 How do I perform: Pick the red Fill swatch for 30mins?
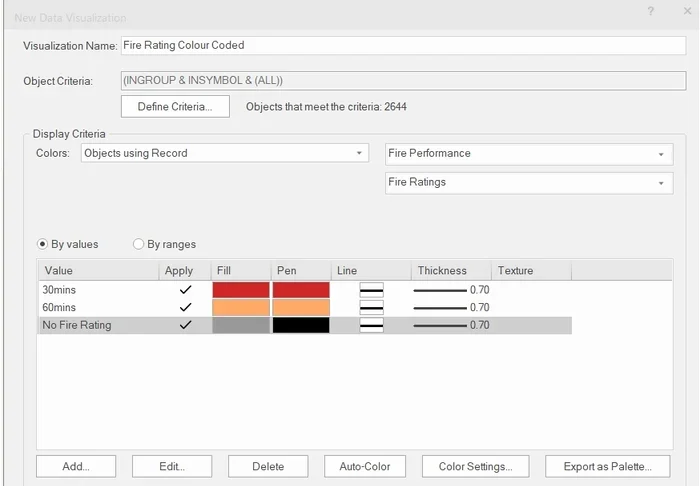241,289
